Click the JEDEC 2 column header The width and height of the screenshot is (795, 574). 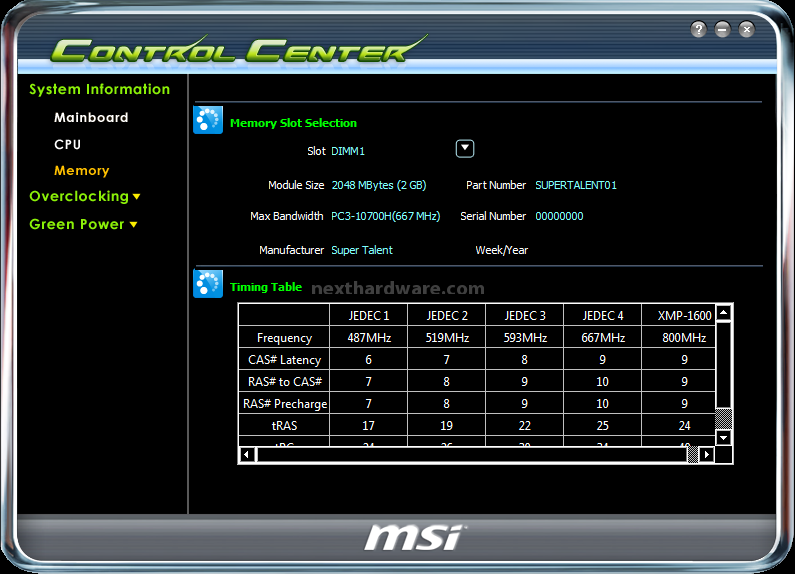coord(447,315)
